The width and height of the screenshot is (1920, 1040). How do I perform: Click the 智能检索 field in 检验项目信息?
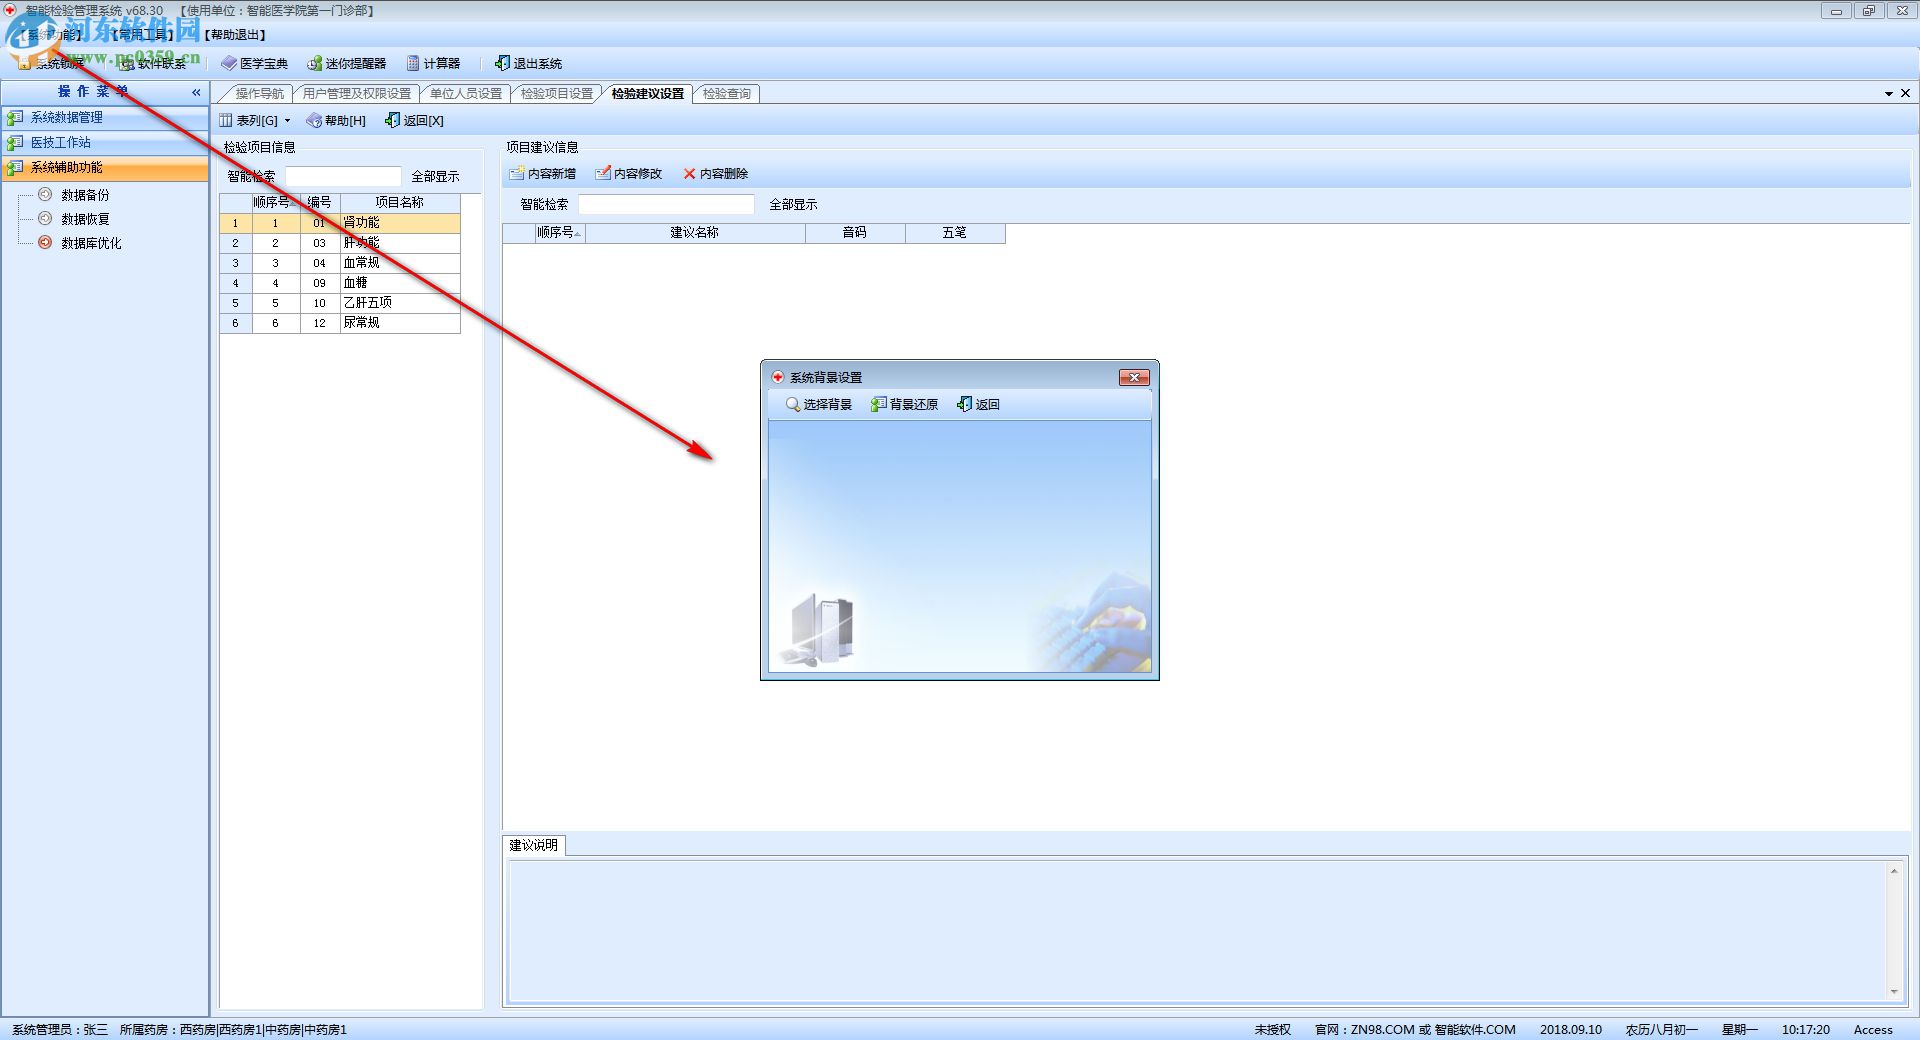point(343,176)
